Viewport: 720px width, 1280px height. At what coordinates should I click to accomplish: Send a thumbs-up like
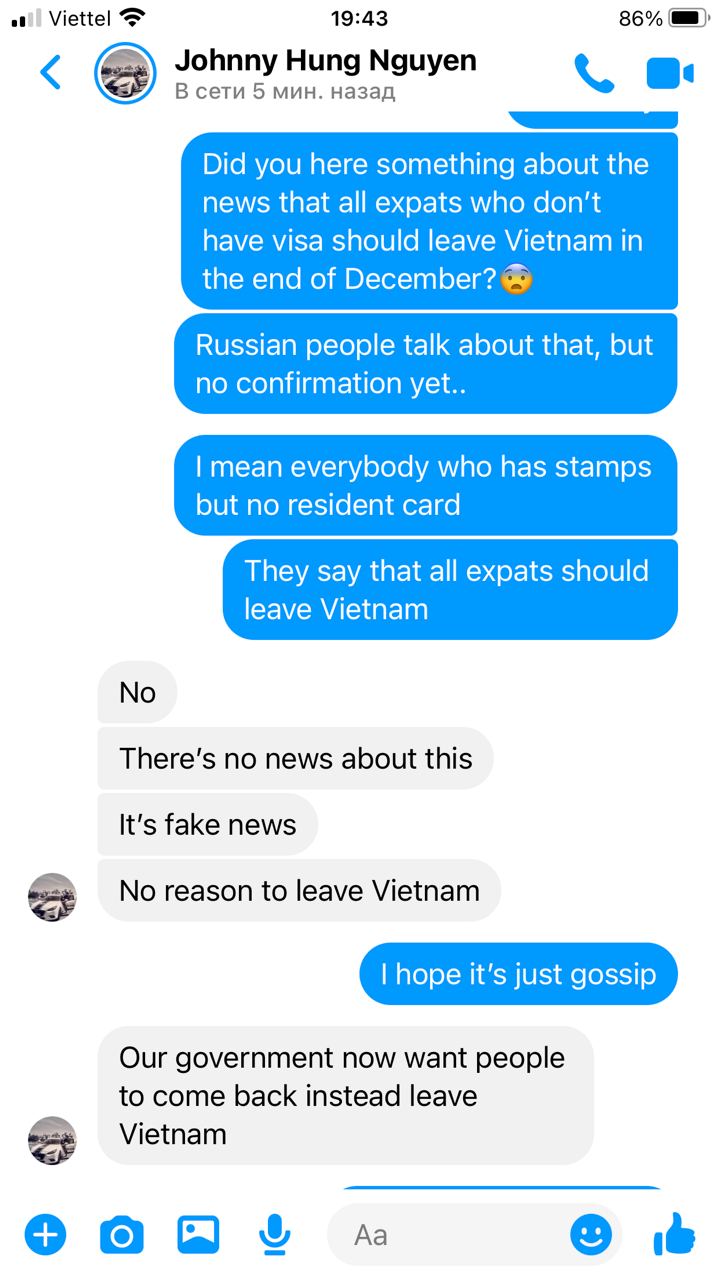point(675,1234)
